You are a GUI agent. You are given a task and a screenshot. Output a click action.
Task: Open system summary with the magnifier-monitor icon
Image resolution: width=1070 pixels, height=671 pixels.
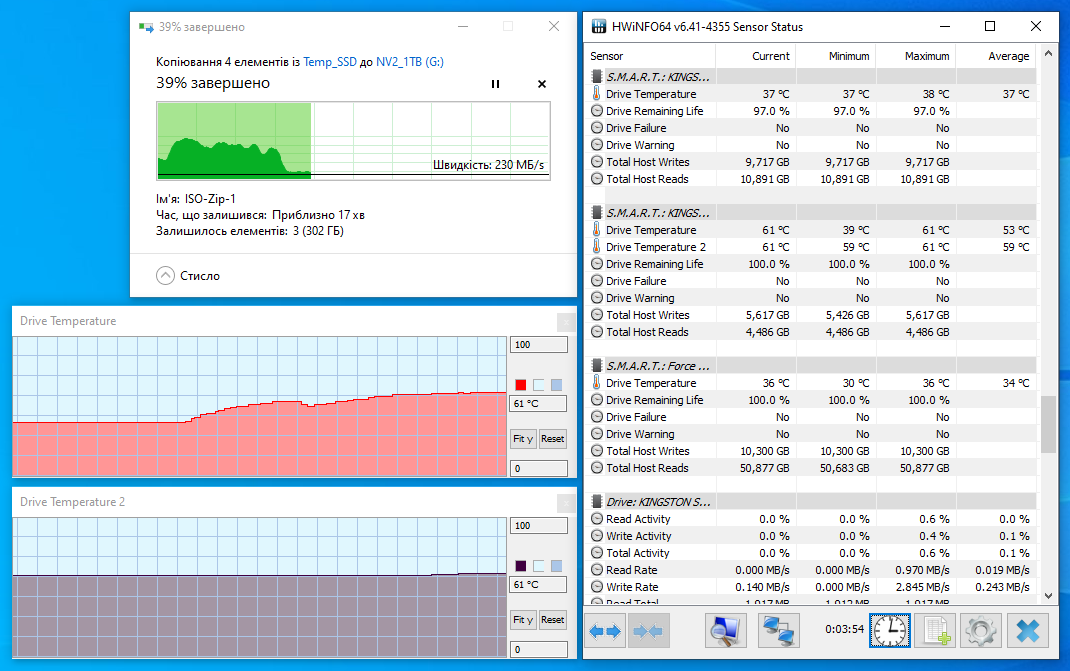tap(724, 630)
